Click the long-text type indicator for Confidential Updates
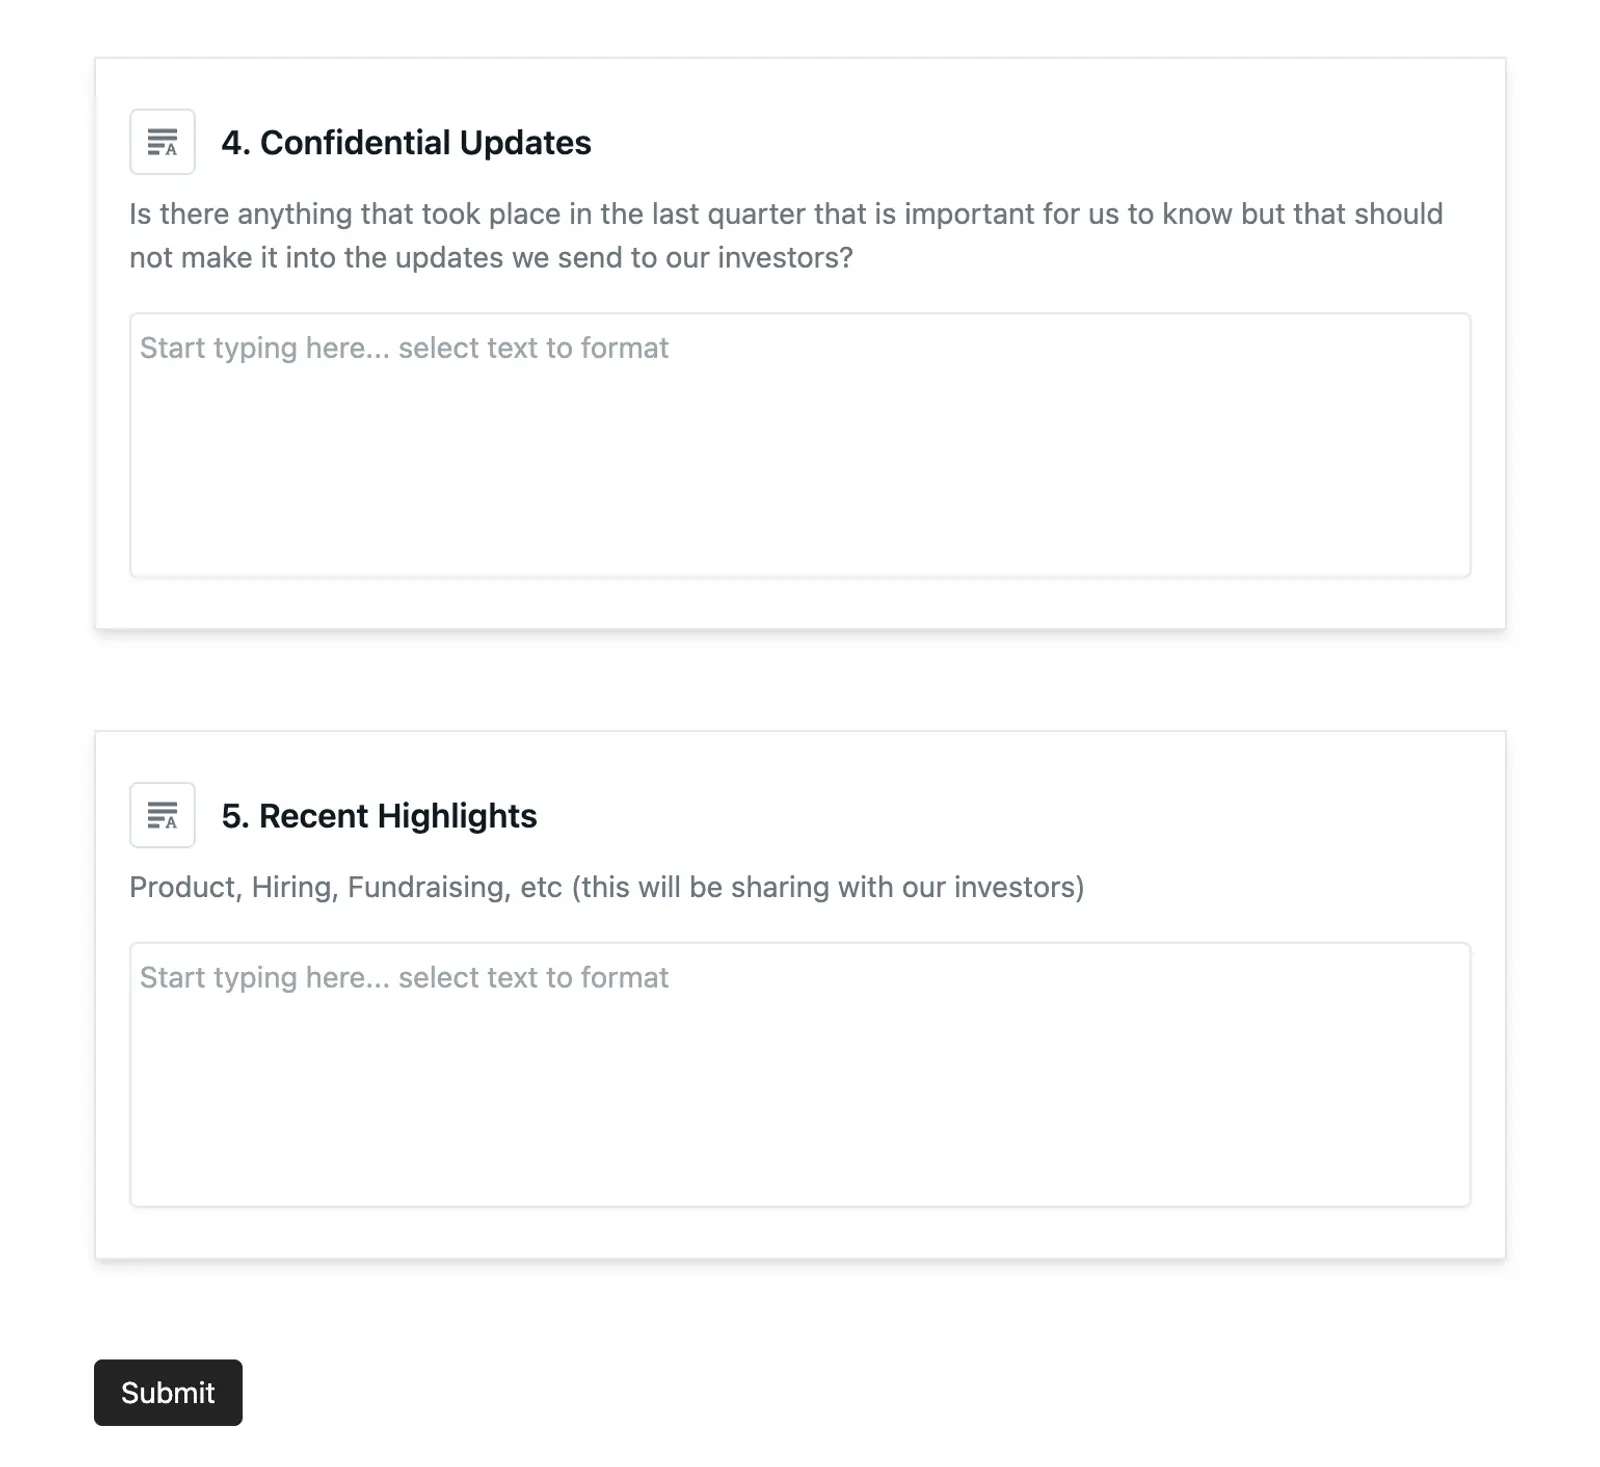The height and width of the screenshot is (1467, 1600). coord(162,142)
